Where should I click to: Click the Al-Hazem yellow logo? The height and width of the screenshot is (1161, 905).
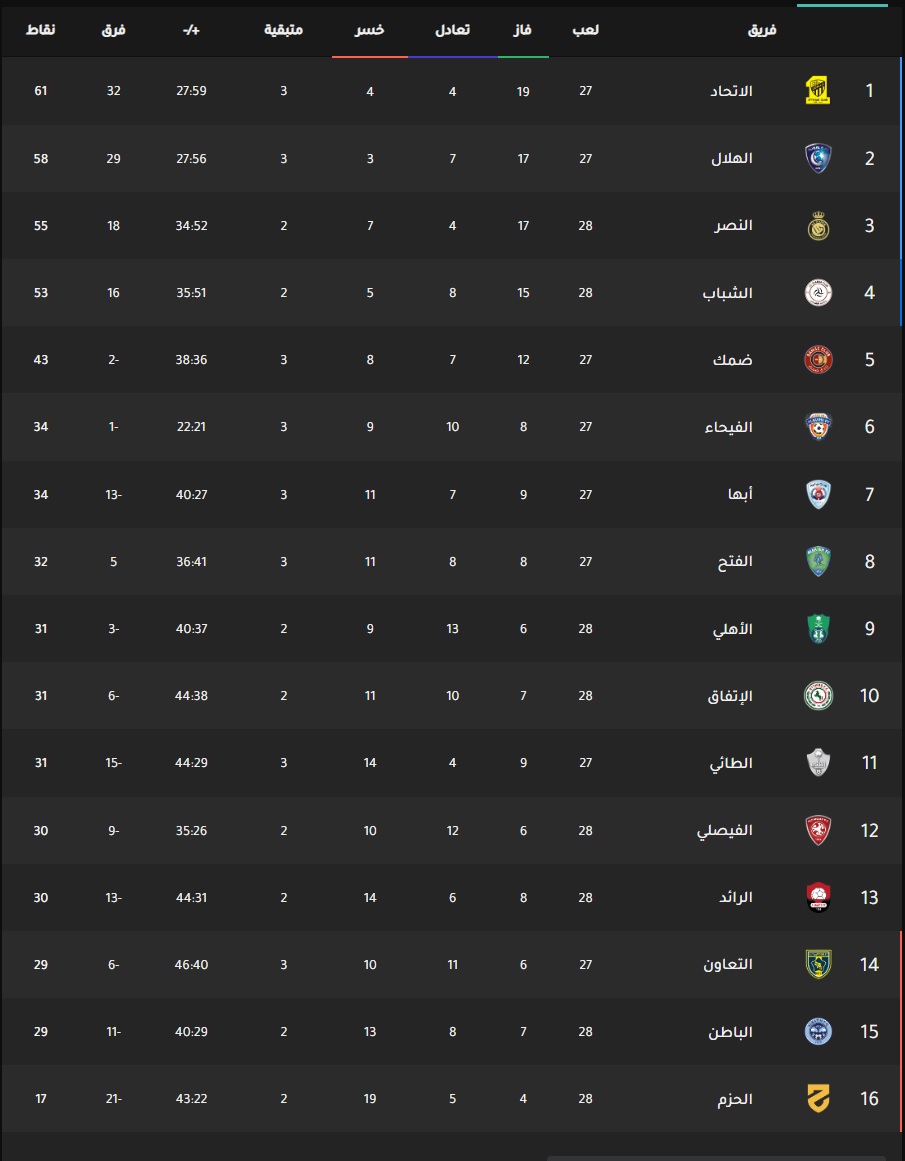(818, 1098)
